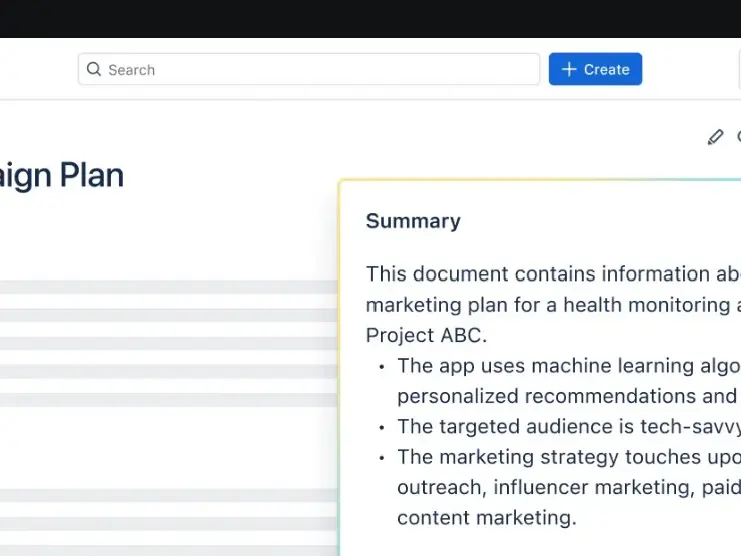Click the Summary heading in the panel
The height and width of the screenshot is (556, 741).
pyautogui.click(x=413, y=221)
